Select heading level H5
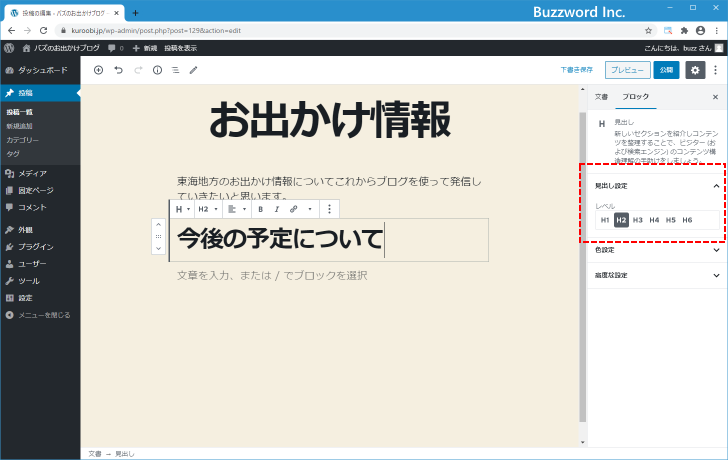The height and width of the screenshot is (460, 728). tap(671, 220)
